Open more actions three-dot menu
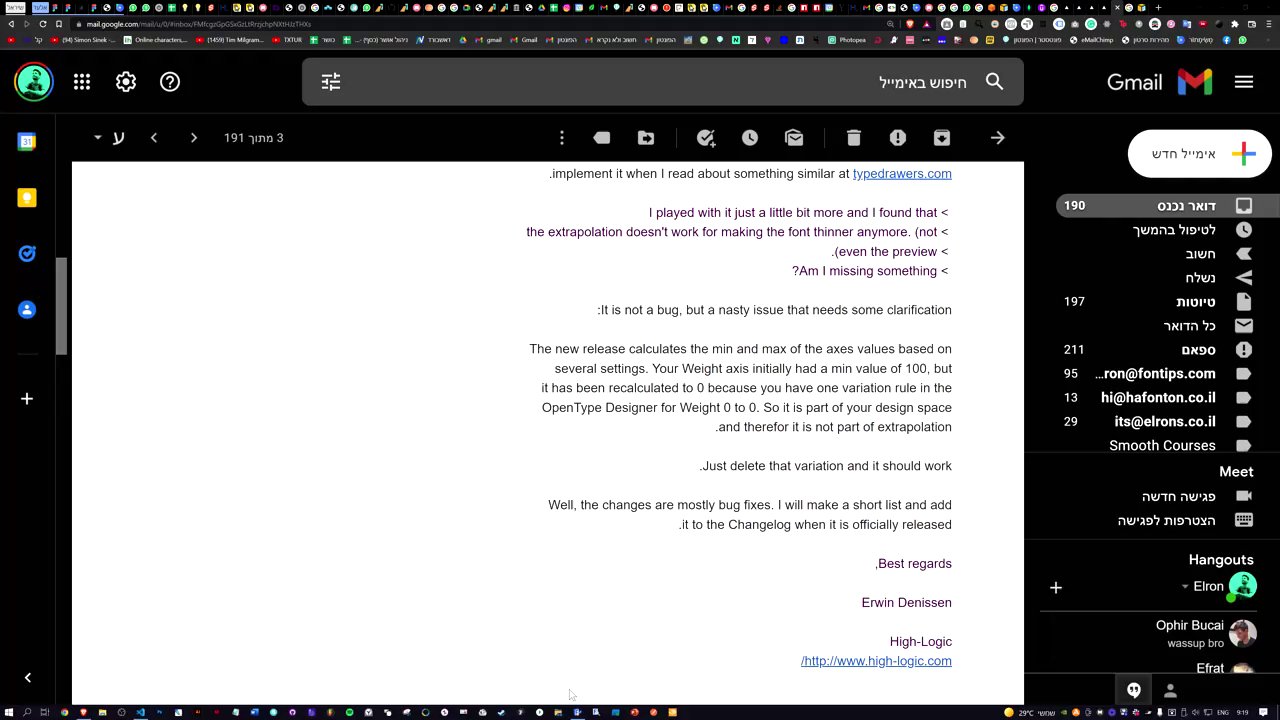The image size is (1280, 720). (562, 138)
